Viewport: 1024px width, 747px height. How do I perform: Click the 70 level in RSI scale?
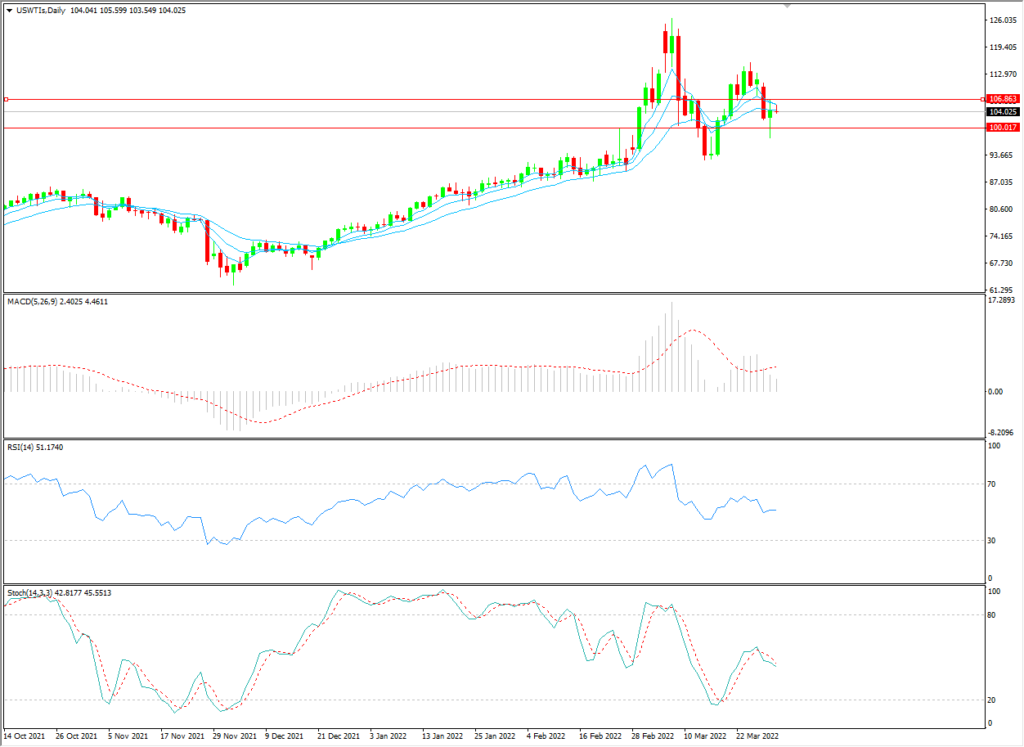(x=994, y=485)
